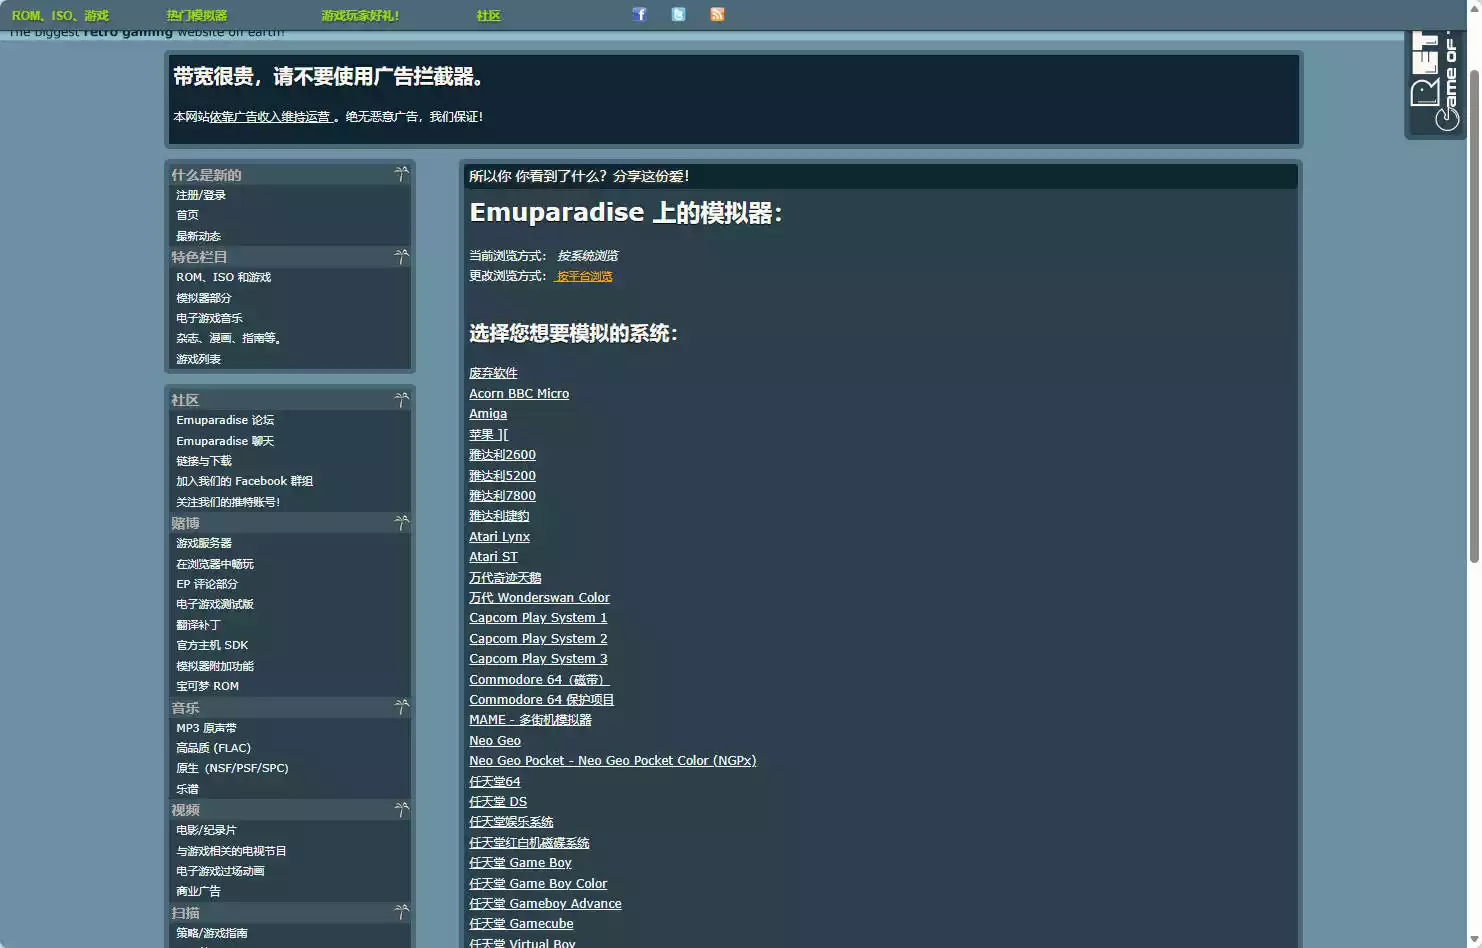
Task: Open 最新动态 in the sidebar
Action: 198,236
